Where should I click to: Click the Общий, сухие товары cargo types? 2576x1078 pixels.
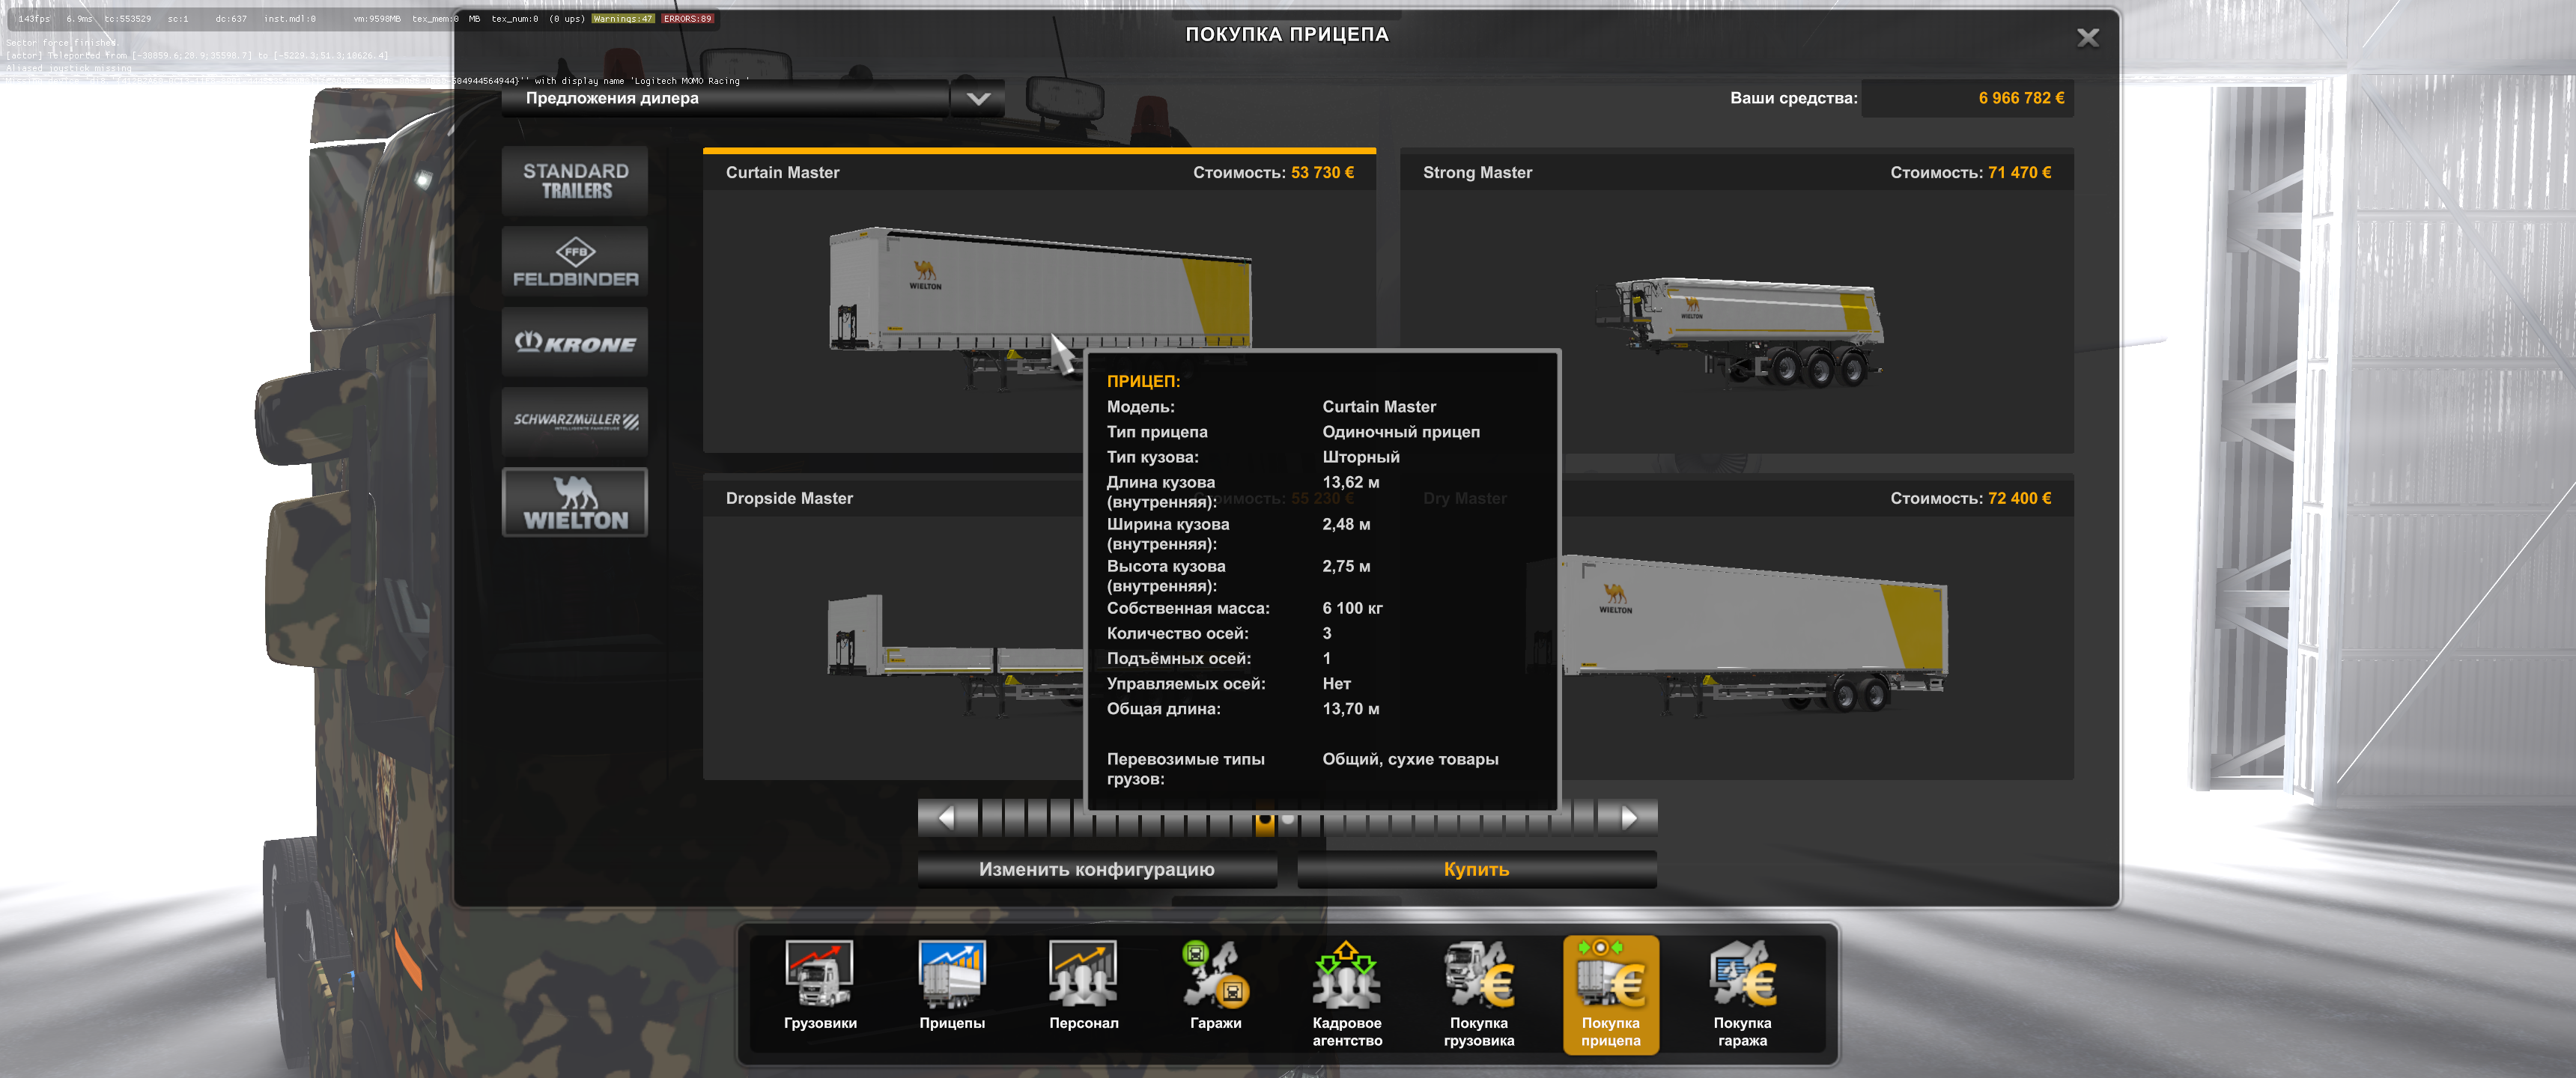[x=1410, y=759]
